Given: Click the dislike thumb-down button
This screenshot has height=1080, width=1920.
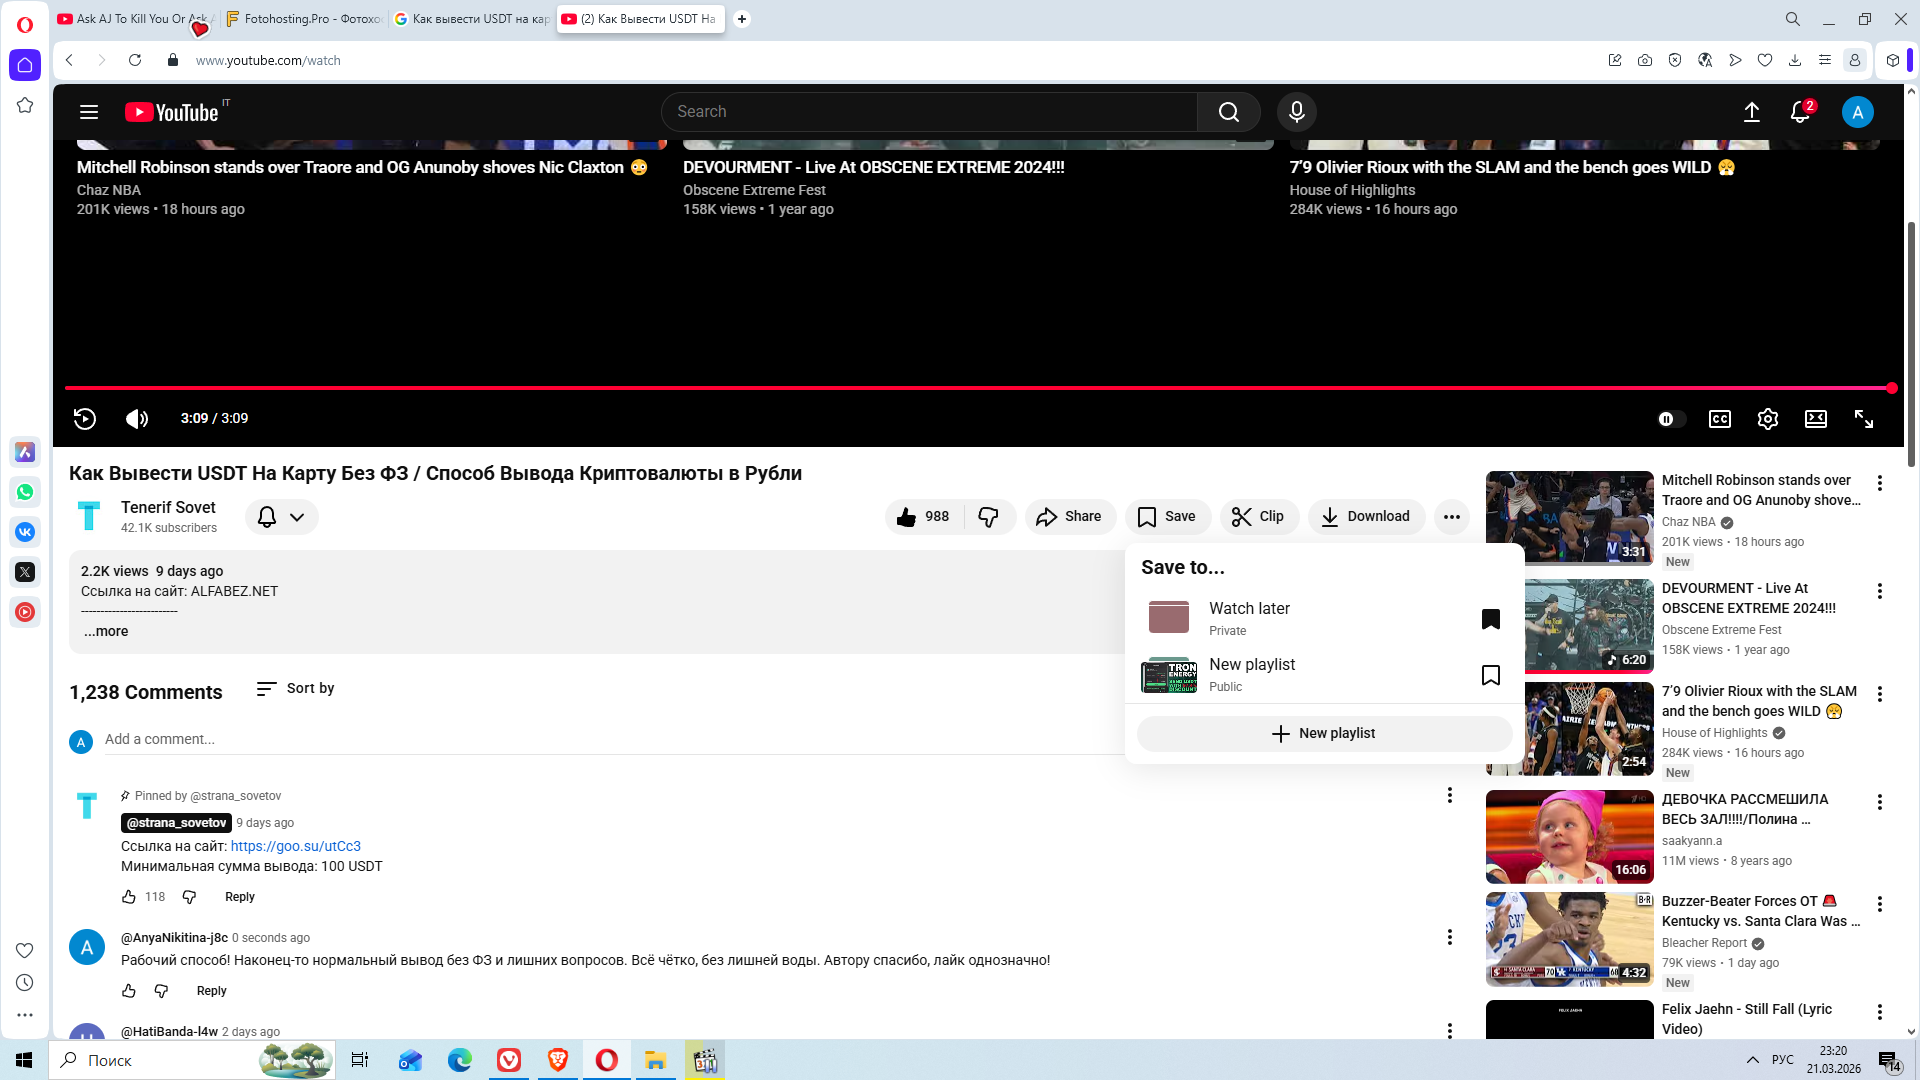Looking at the screenshot, I should pos(988,517).
